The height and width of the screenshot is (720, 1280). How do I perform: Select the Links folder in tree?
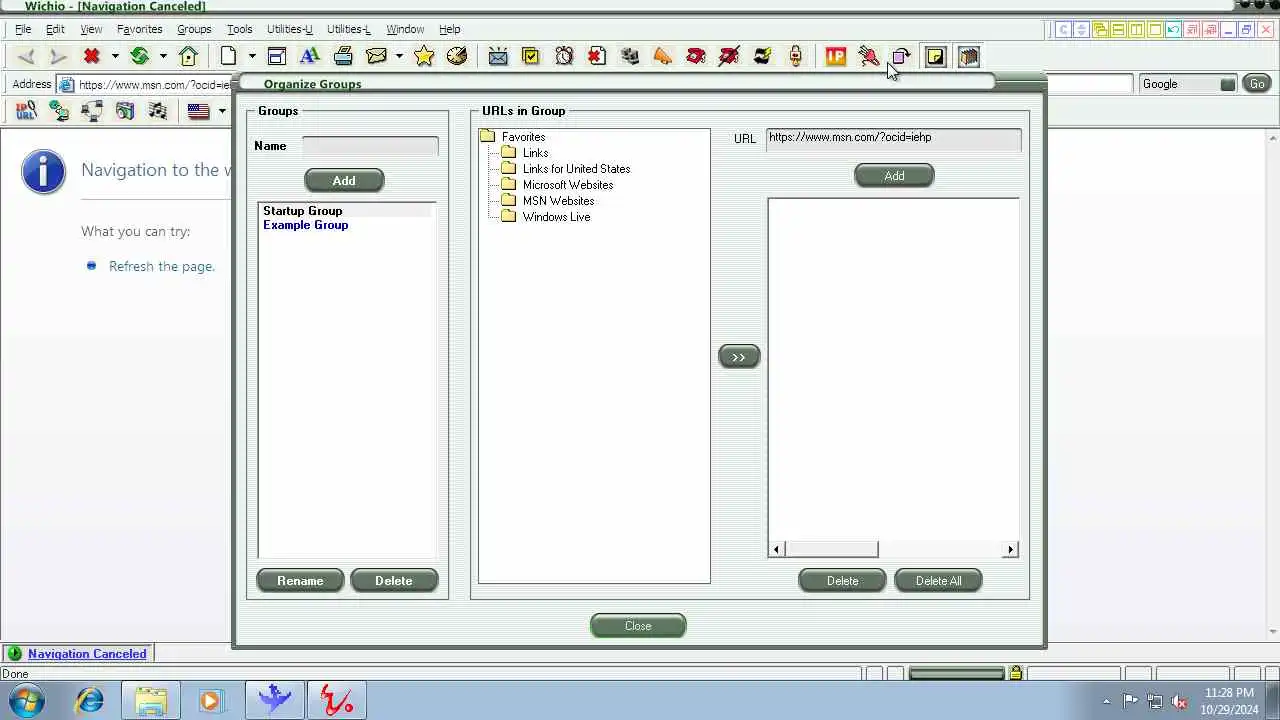535,153
